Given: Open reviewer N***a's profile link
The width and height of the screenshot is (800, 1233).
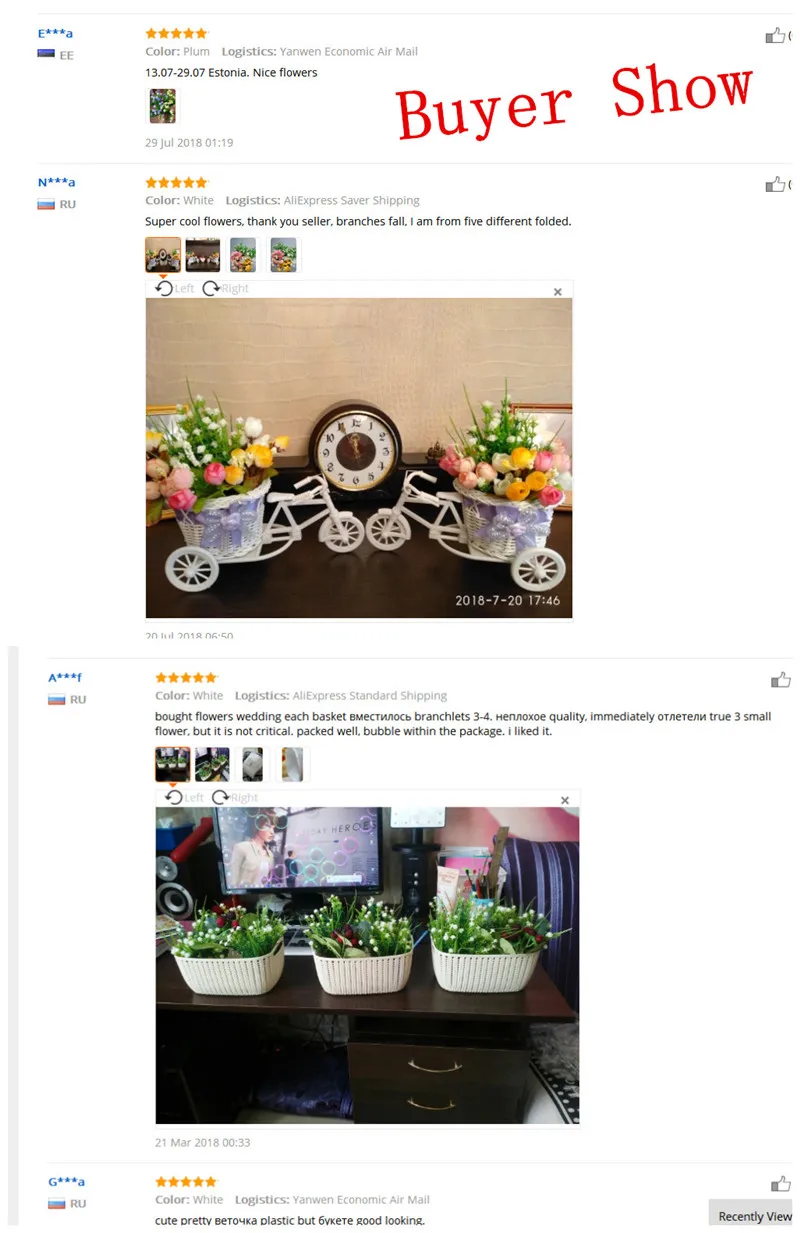Looking at the screenshot, I should coord(56,182).
